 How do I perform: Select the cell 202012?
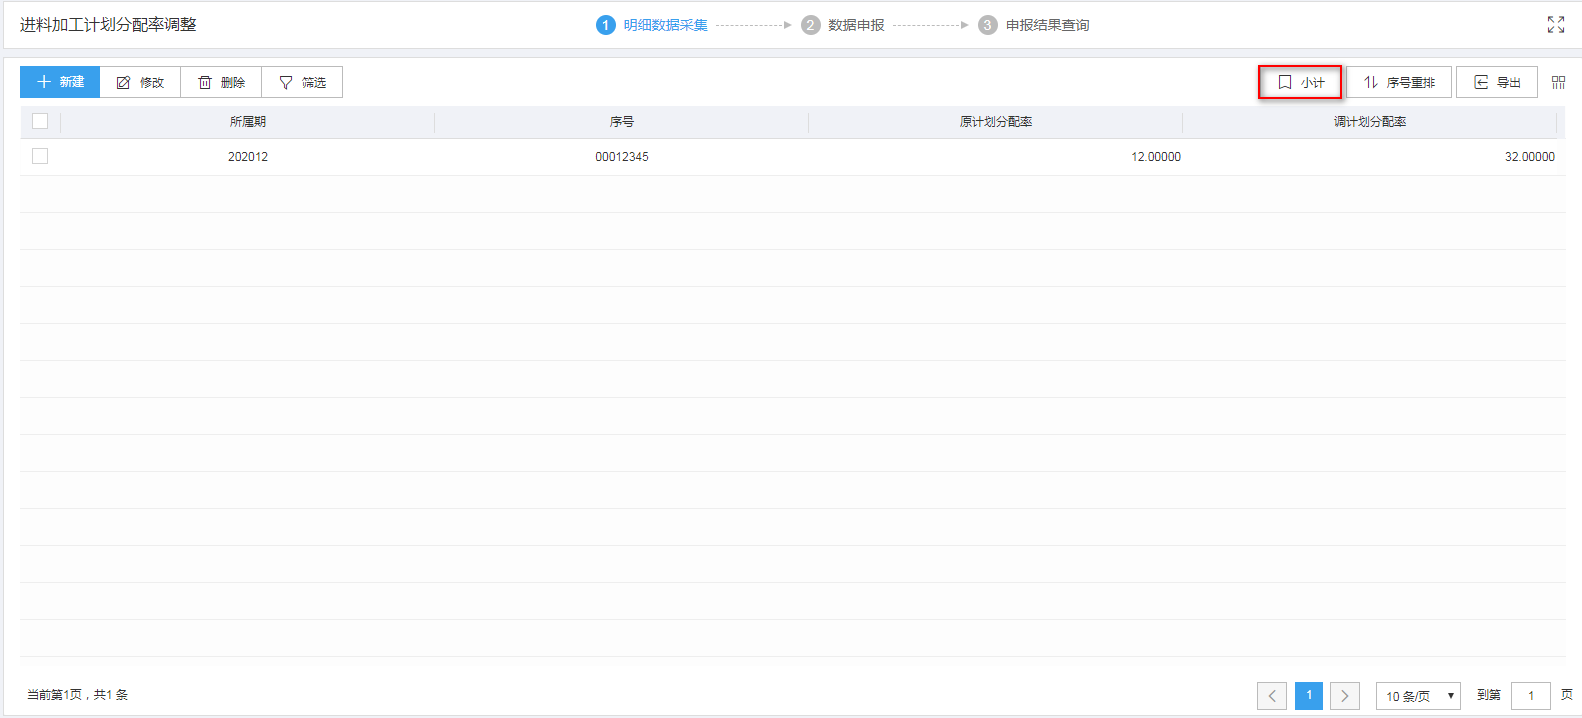coord(248,157)
